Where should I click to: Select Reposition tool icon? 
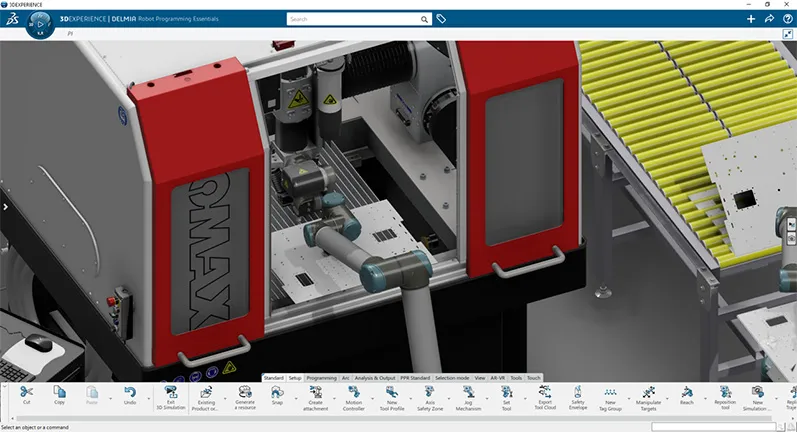(x=725, y=392)
